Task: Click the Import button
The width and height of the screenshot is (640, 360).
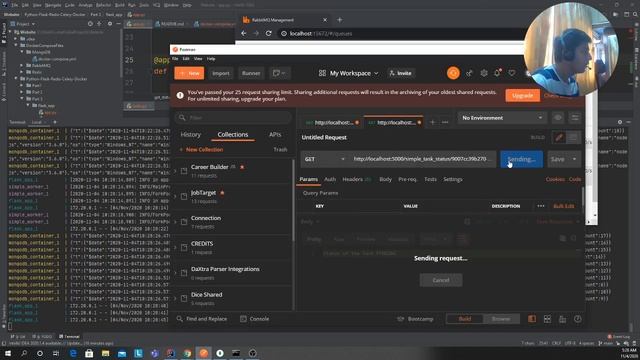Action: [x=221, y=73]
